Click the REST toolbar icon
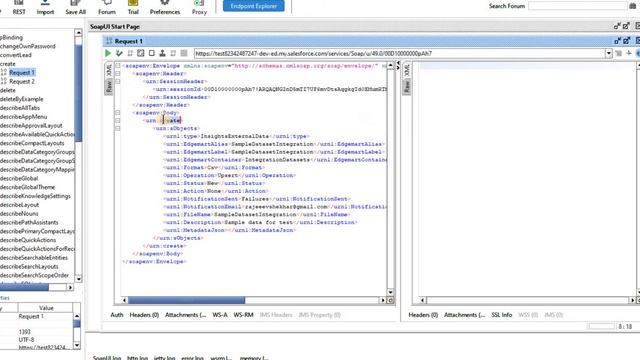This screenshot has width=640, height=360. click(19, 7)
